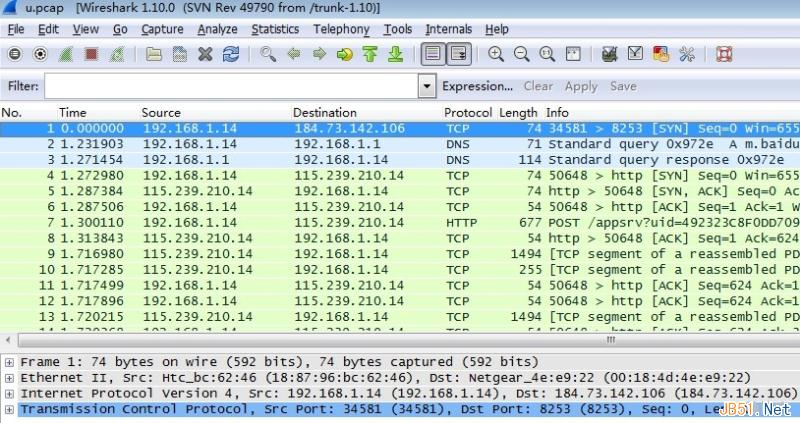Click into the Filter text field

point(231,86)
